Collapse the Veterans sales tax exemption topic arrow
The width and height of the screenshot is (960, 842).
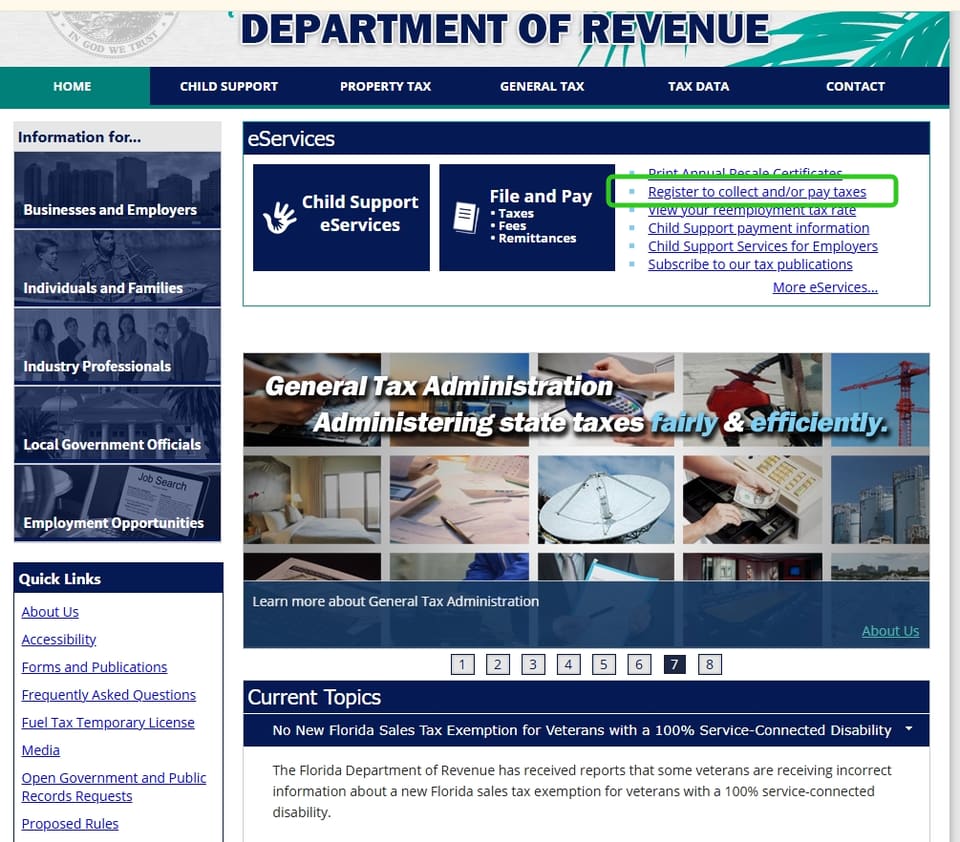(x=909, y=729)
